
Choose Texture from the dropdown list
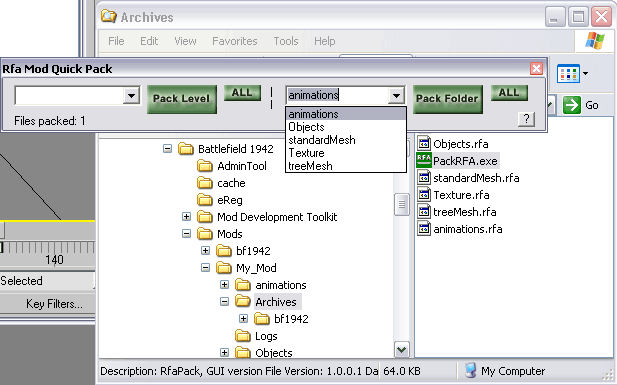[x=345, y=153]
